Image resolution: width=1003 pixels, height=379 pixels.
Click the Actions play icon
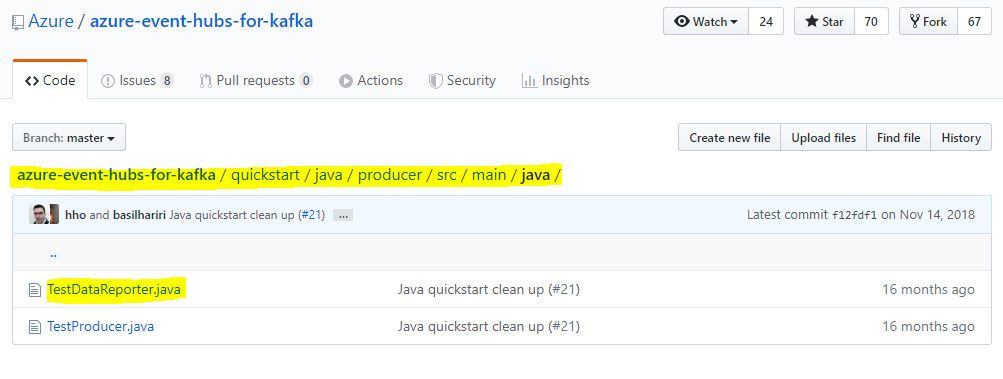coord(345,81)
